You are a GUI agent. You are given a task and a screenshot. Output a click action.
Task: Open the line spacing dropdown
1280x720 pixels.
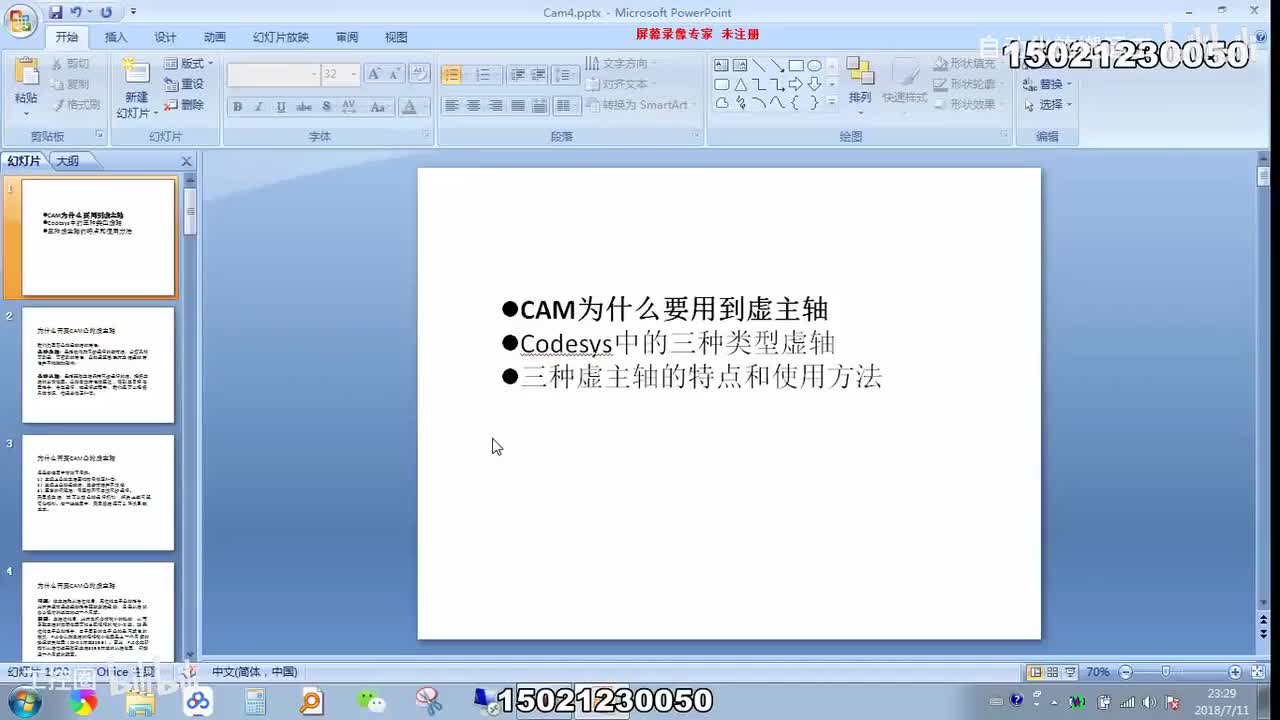click(566, 75)
